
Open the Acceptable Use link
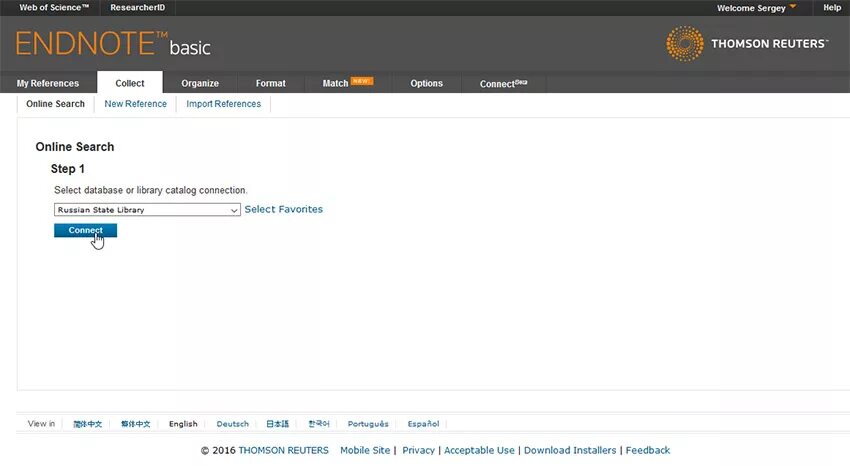pyautogui.click(x=479, y=450)
